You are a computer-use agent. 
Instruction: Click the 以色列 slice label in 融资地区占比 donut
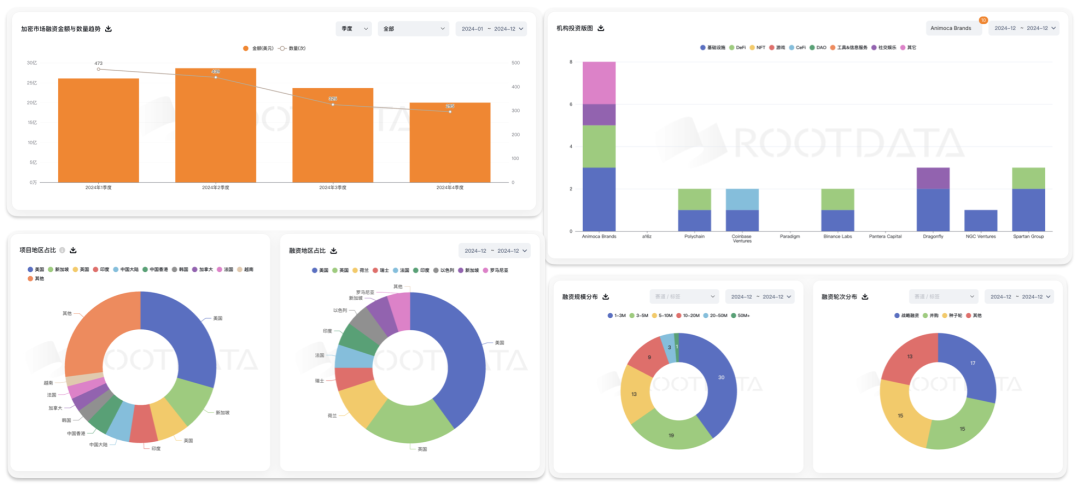tap(340, 311)
